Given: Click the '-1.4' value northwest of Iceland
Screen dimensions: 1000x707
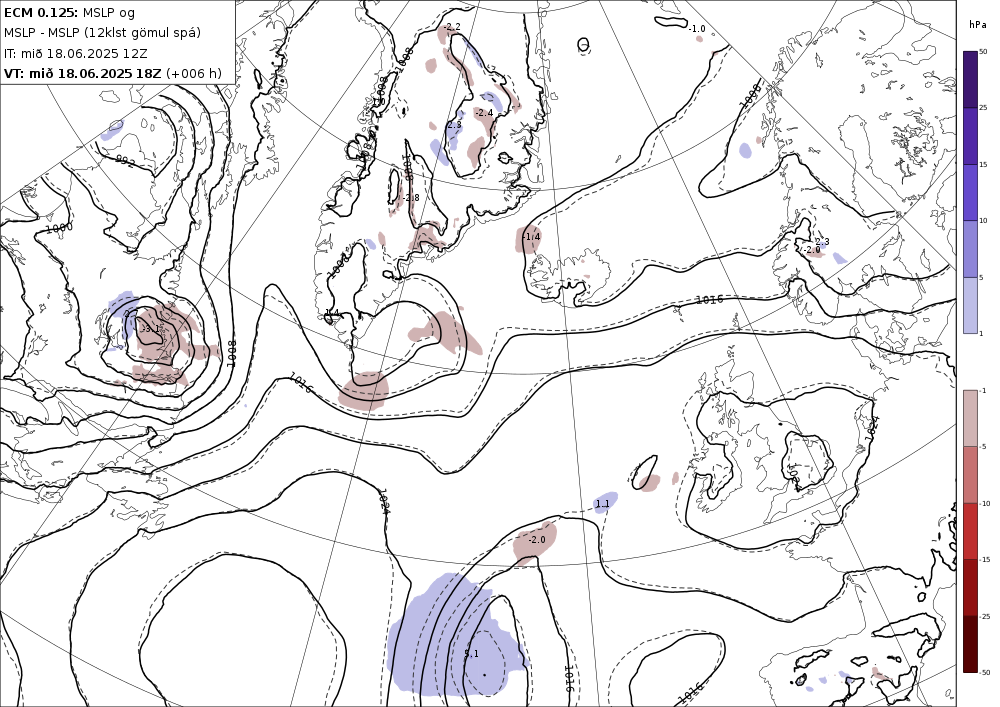Looking at the screenshot, I should click(531, 237).
